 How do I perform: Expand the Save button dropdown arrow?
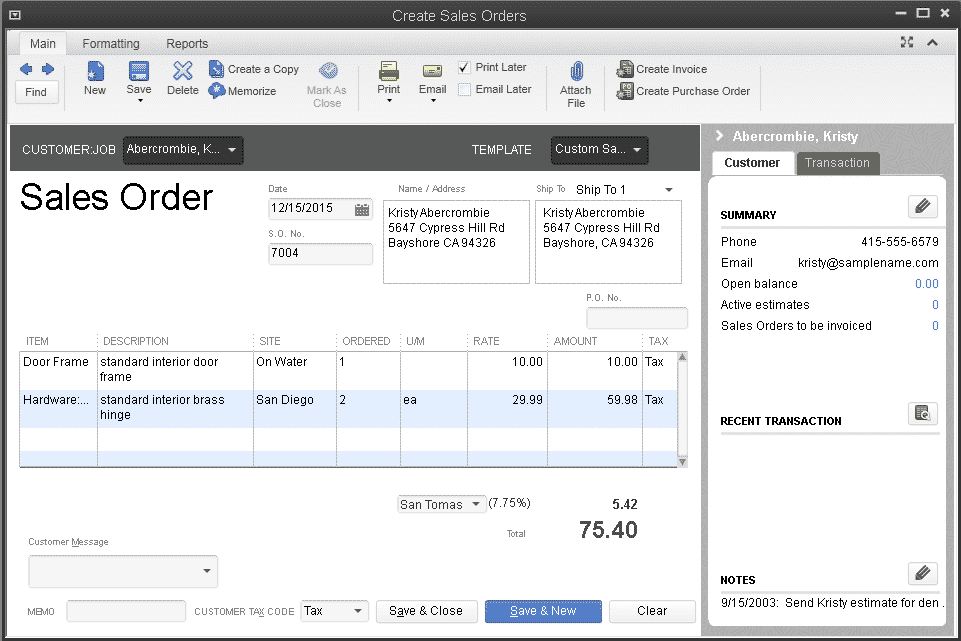pos(140,101)
